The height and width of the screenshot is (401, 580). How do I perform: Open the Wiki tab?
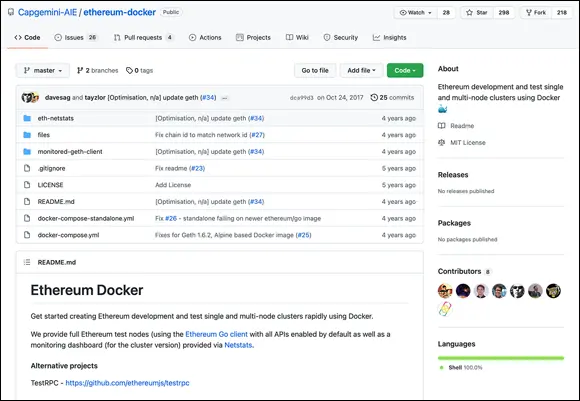point(297,37)
